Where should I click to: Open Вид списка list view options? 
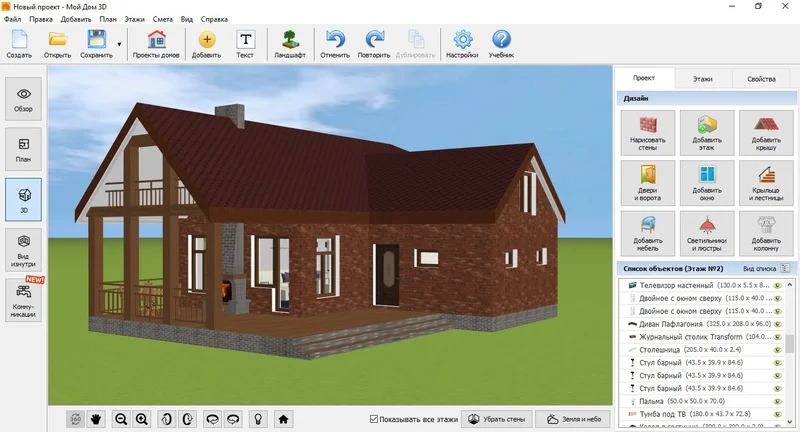(x=785, y=268)
